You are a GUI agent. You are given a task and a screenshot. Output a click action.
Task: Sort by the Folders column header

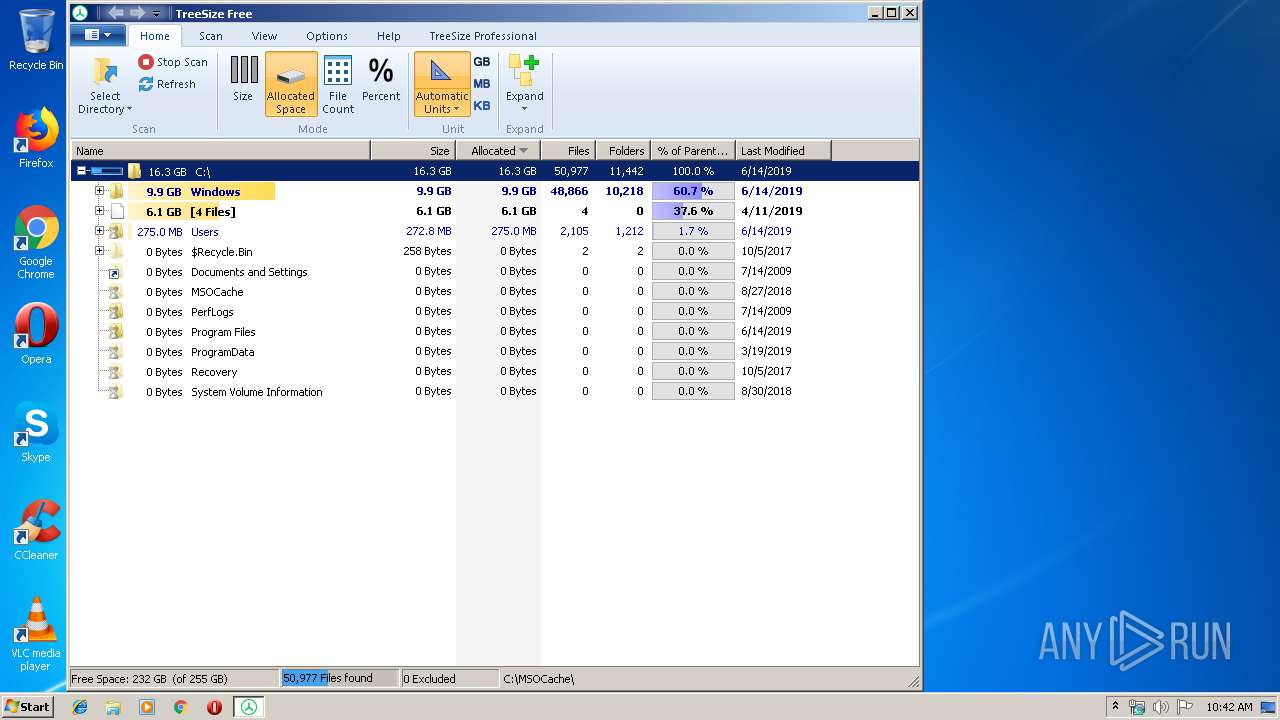(623, 151)
